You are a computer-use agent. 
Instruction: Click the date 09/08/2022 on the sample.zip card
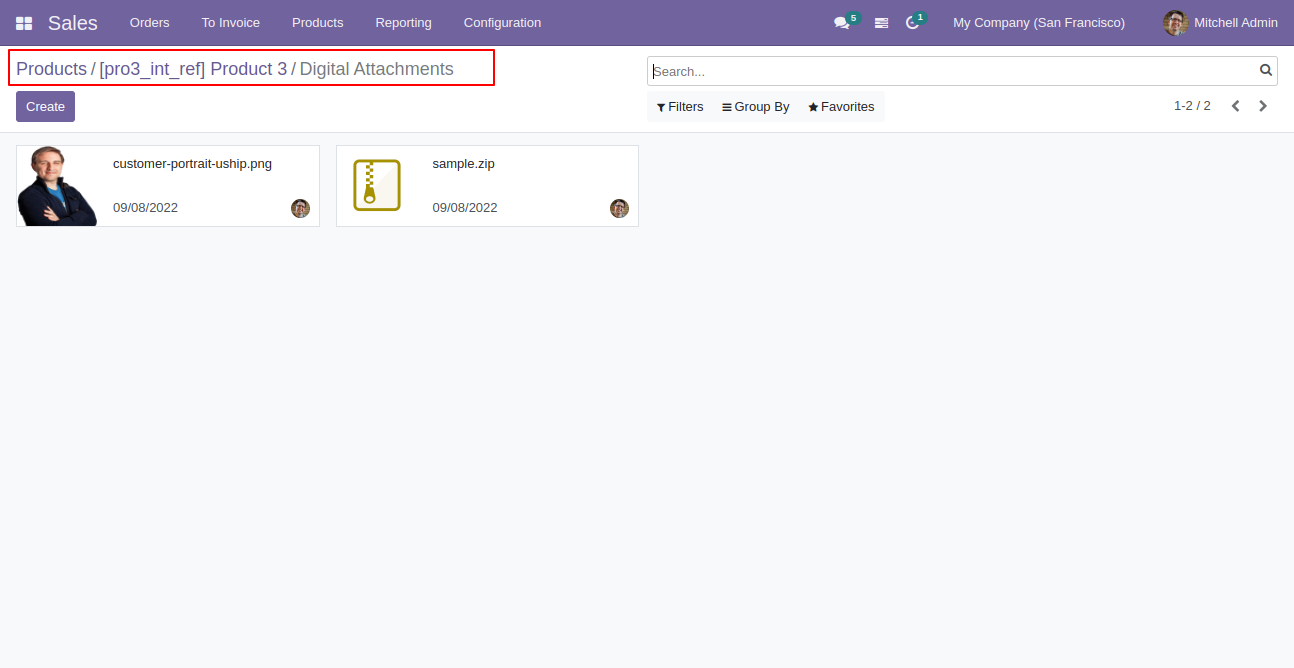465,208
